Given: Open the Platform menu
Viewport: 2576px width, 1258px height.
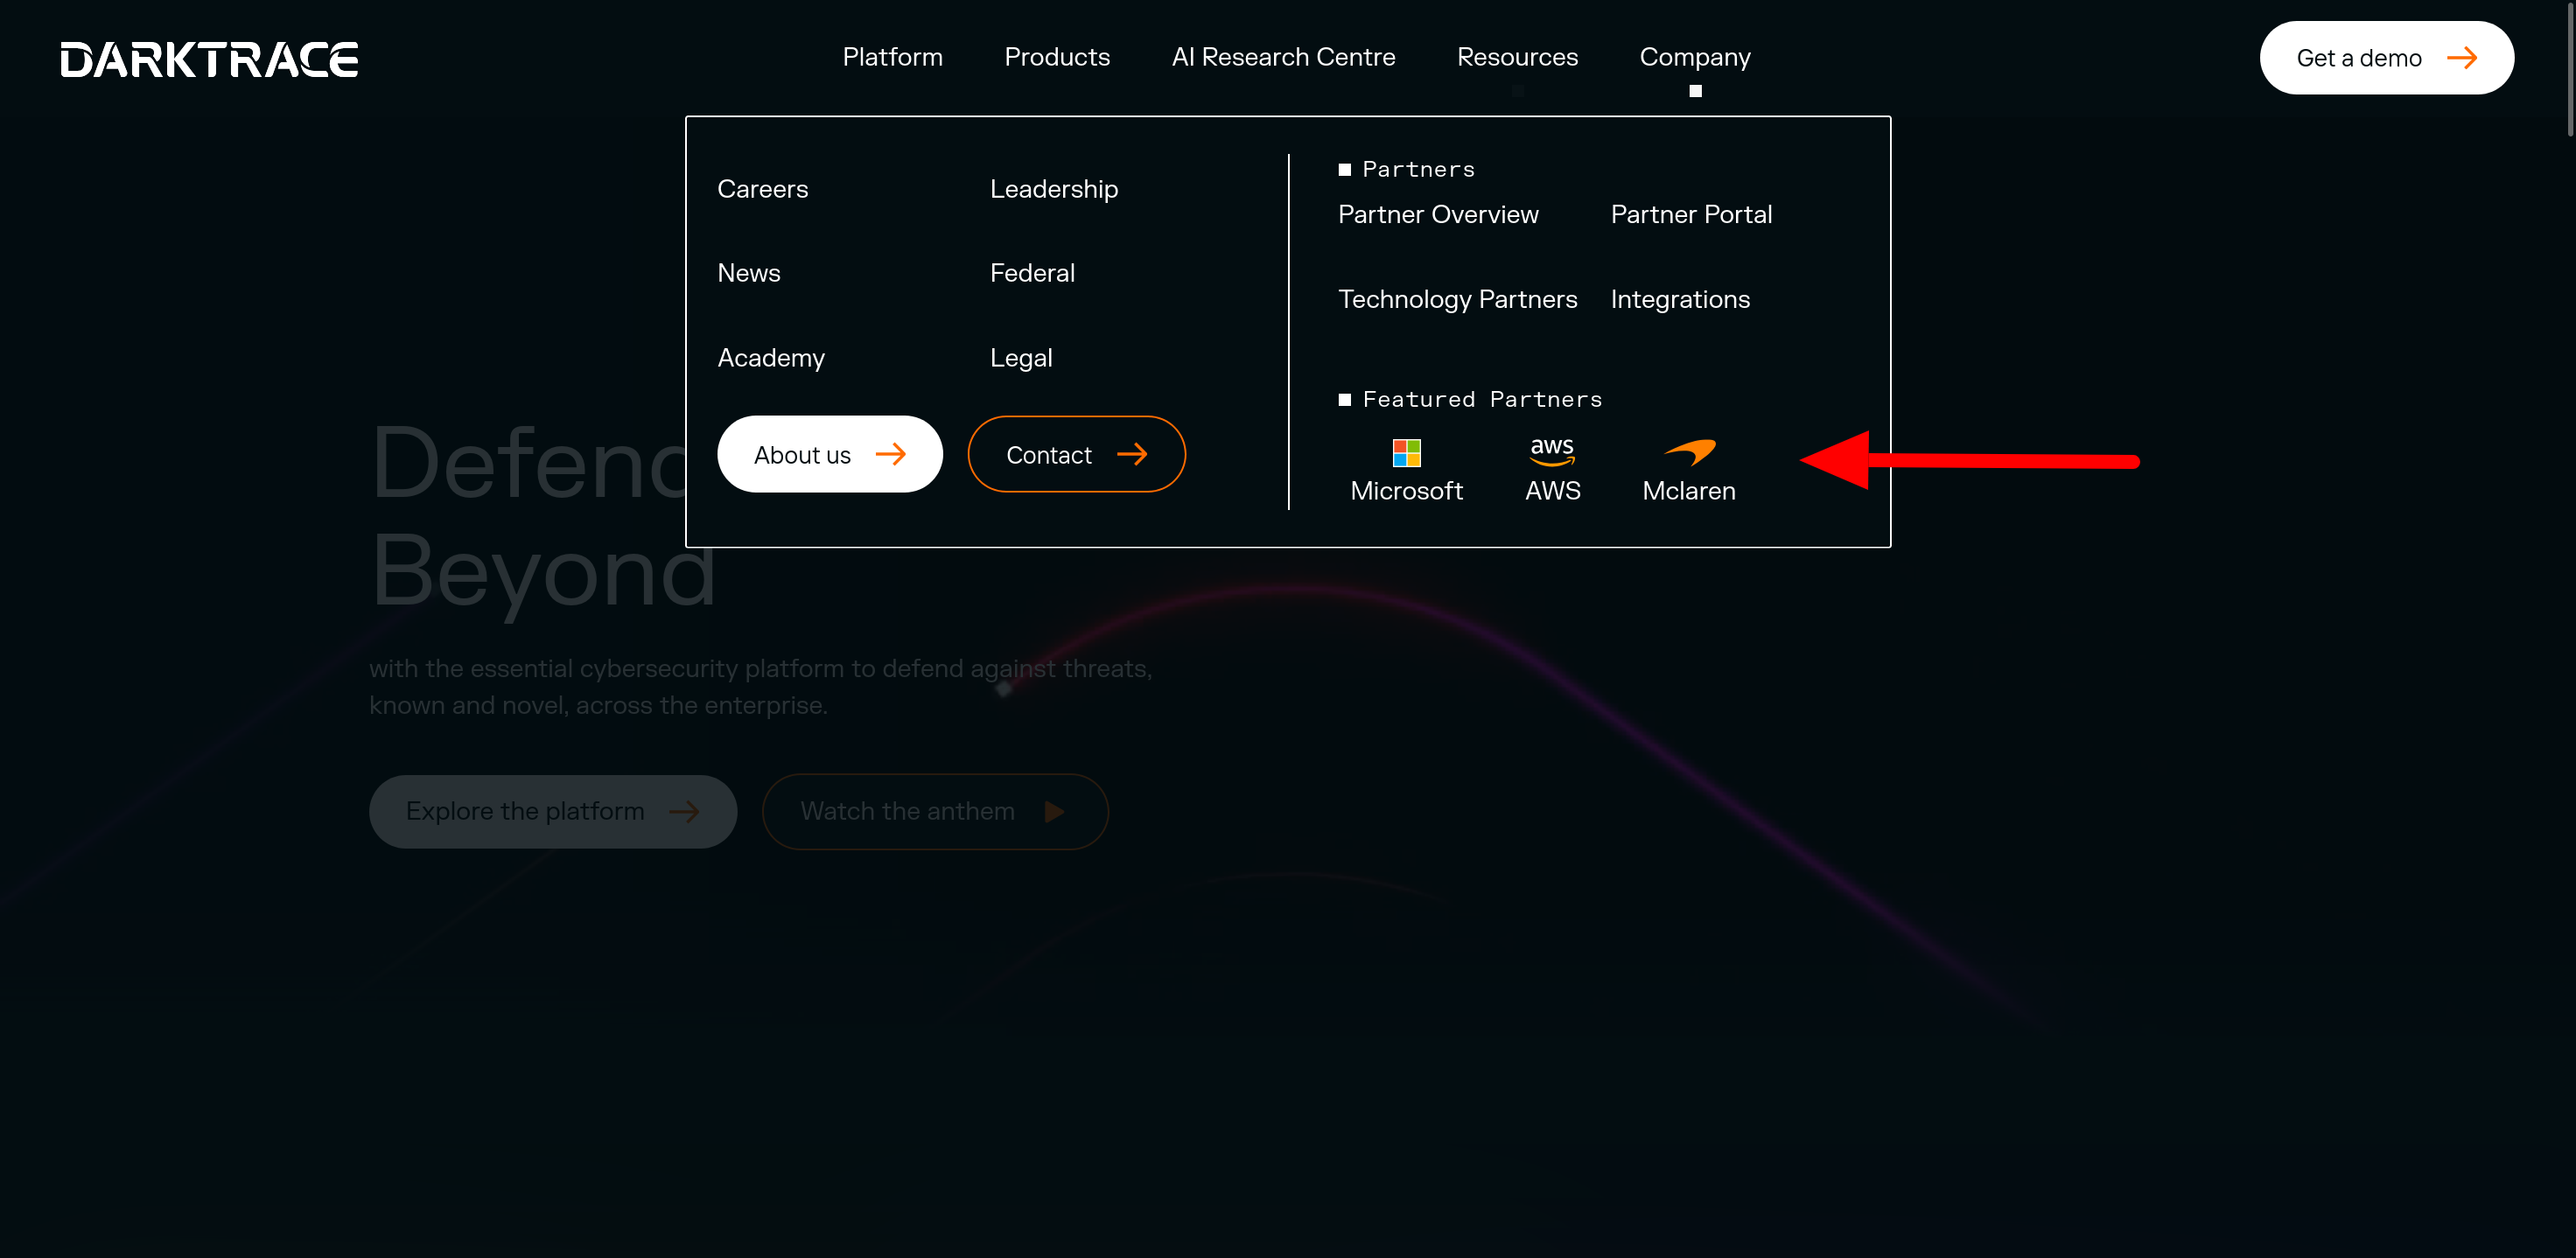Looking at the screenshot, I should 892,57.
